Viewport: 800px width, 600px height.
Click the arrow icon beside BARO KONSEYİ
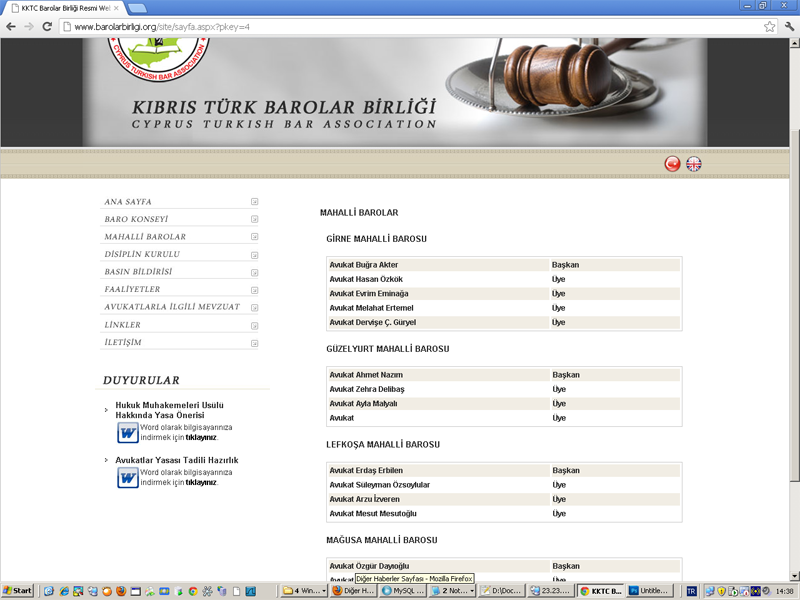(254, 219)
